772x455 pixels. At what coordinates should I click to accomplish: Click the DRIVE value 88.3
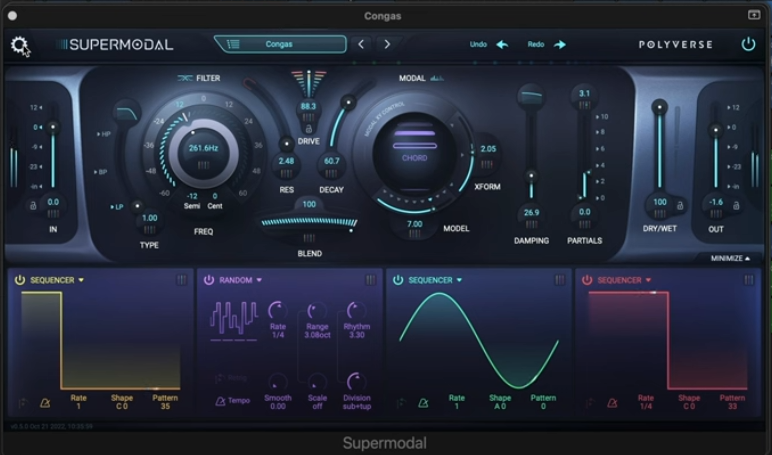[x=308, y=106]
